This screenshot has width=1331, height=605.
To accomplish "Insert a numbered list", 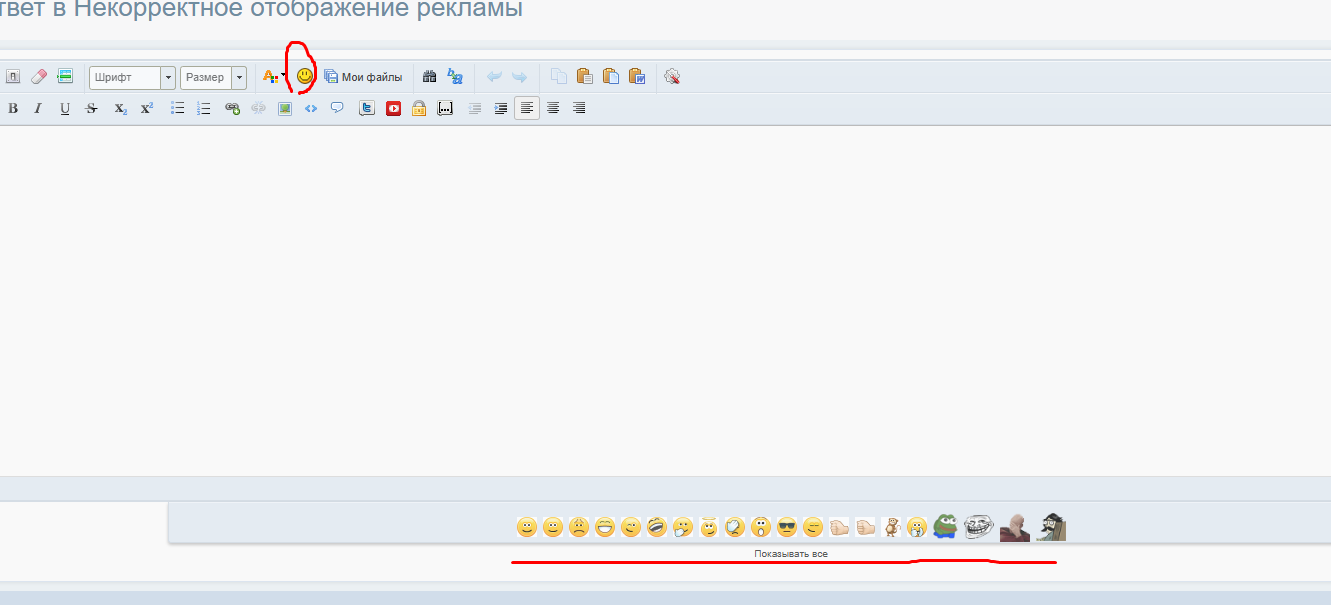I will click(204, 108).
